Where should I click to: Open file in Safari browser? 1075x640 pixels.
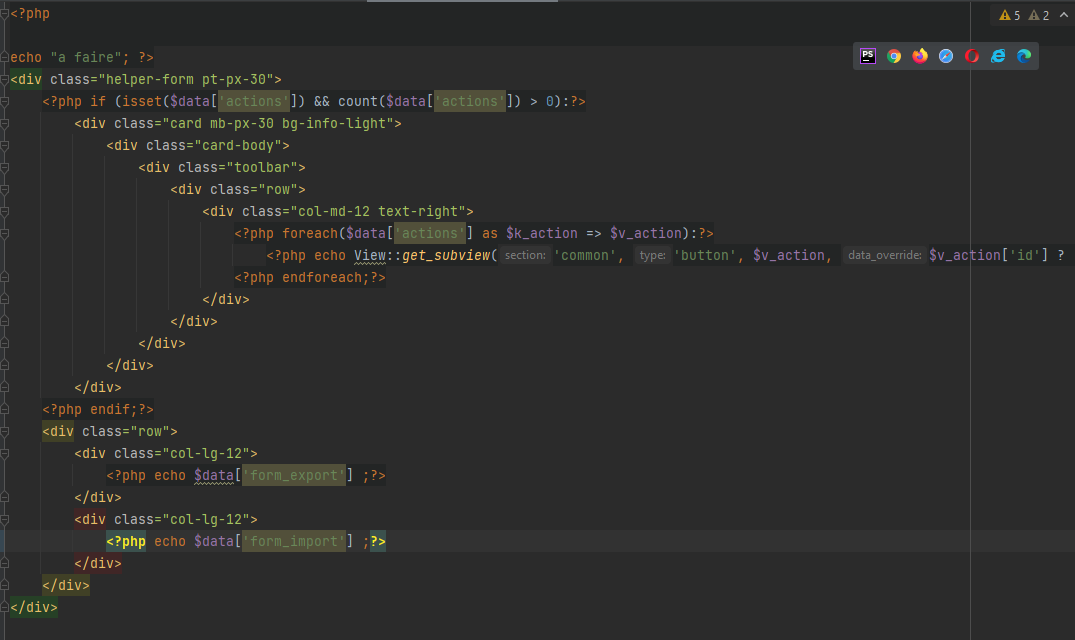coord(946,56)
